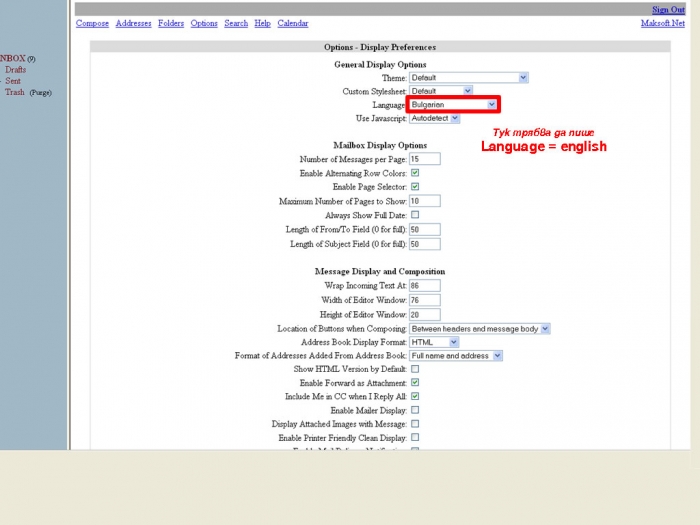Viewport: 700px width, 525px height.
Task: Open the Drafts folder
Action: 15,70
